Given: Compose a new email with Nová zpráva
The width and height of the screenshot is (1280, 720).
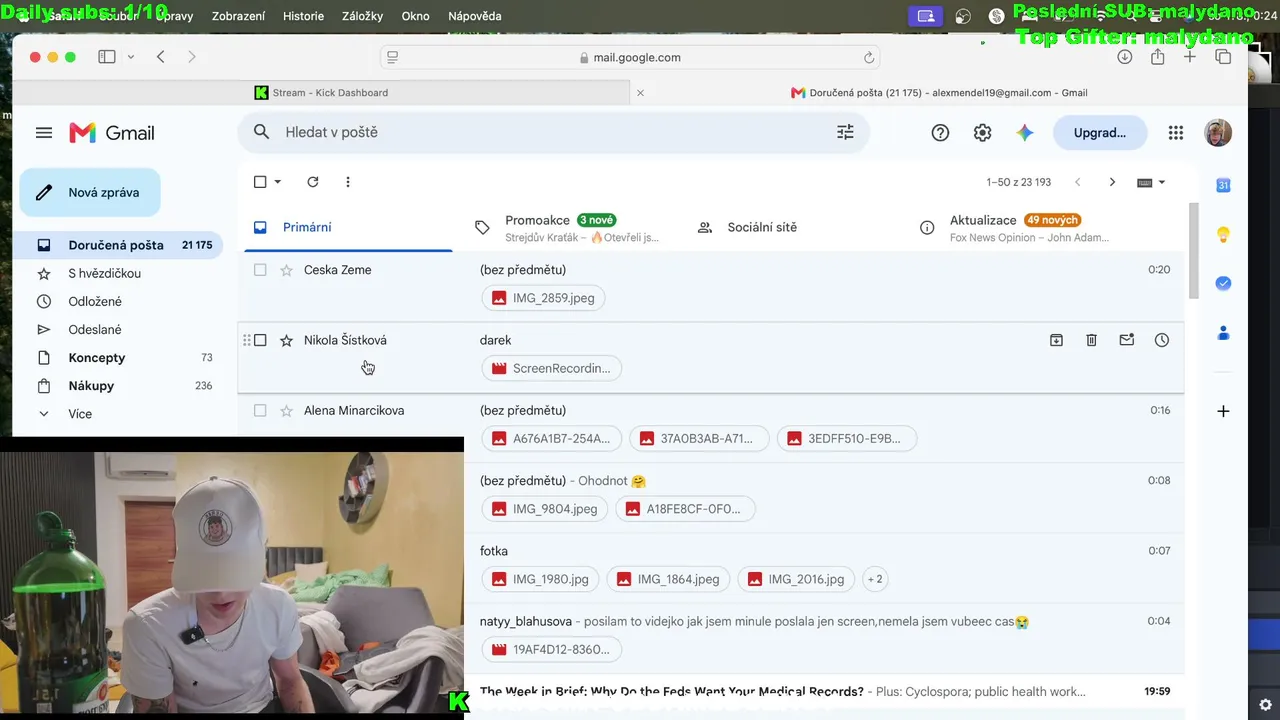Looking at the screenshot, I should coord(90,192).
